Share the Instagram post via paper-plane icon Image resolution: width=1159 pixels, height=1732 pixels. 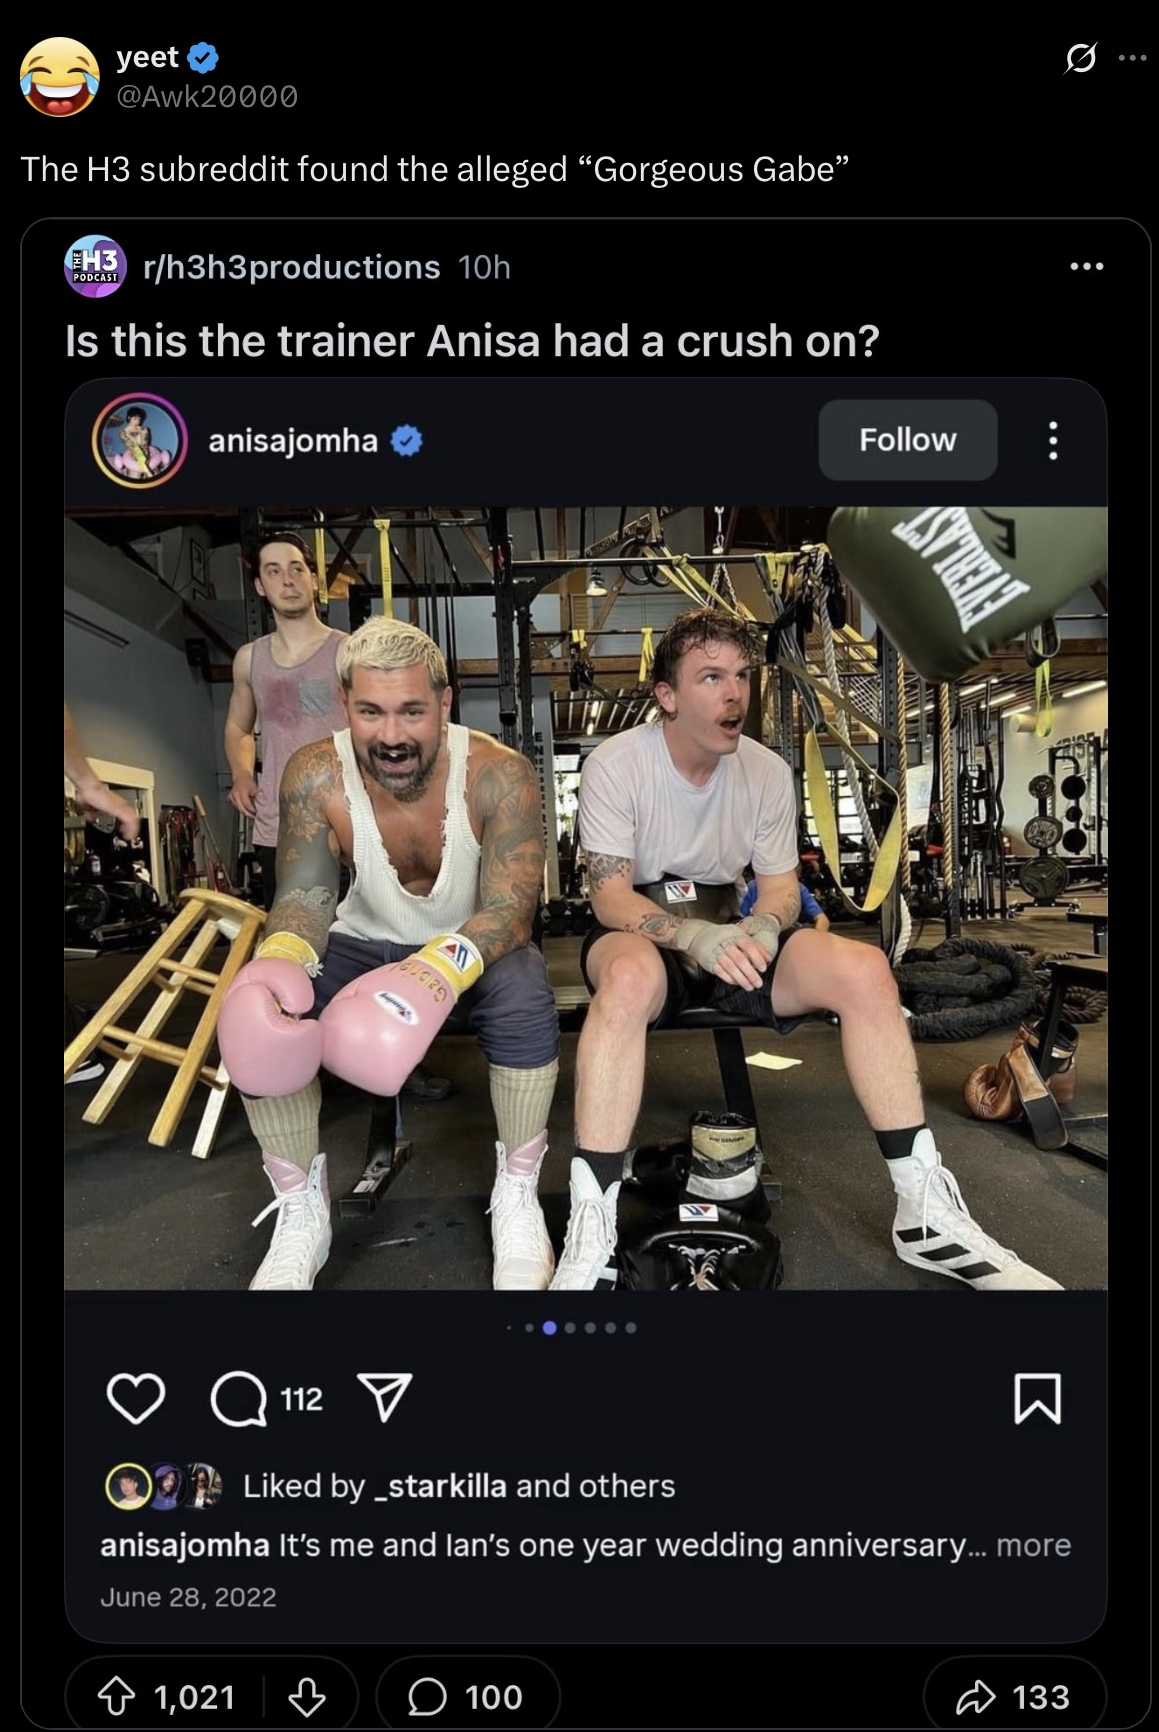[x=385, y=1397]
